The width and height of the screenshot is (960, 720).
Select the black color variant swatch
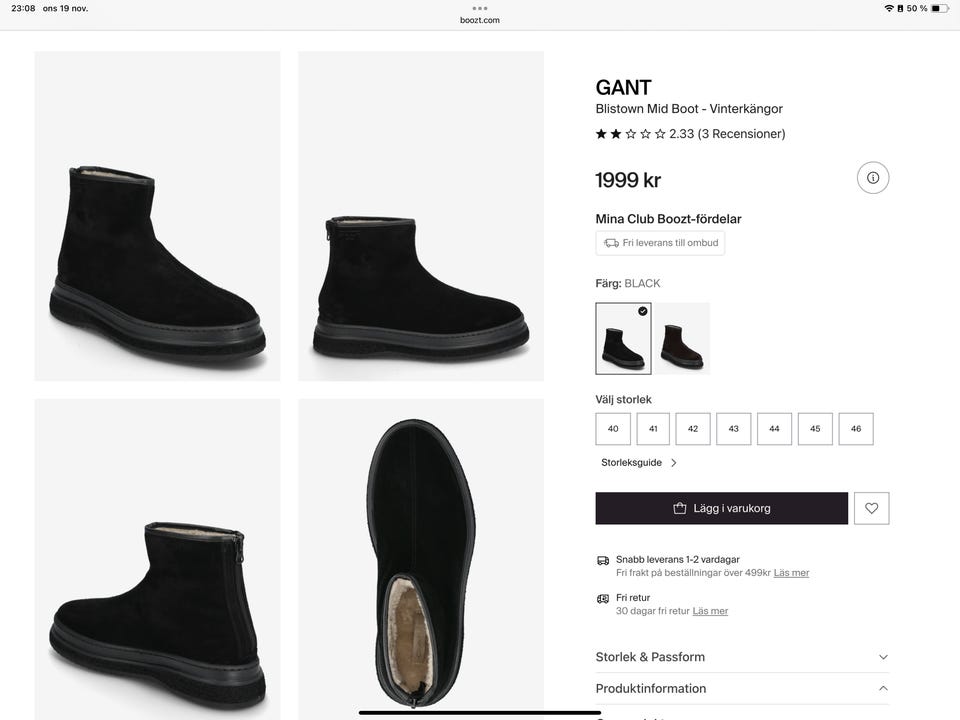point(623,338)
